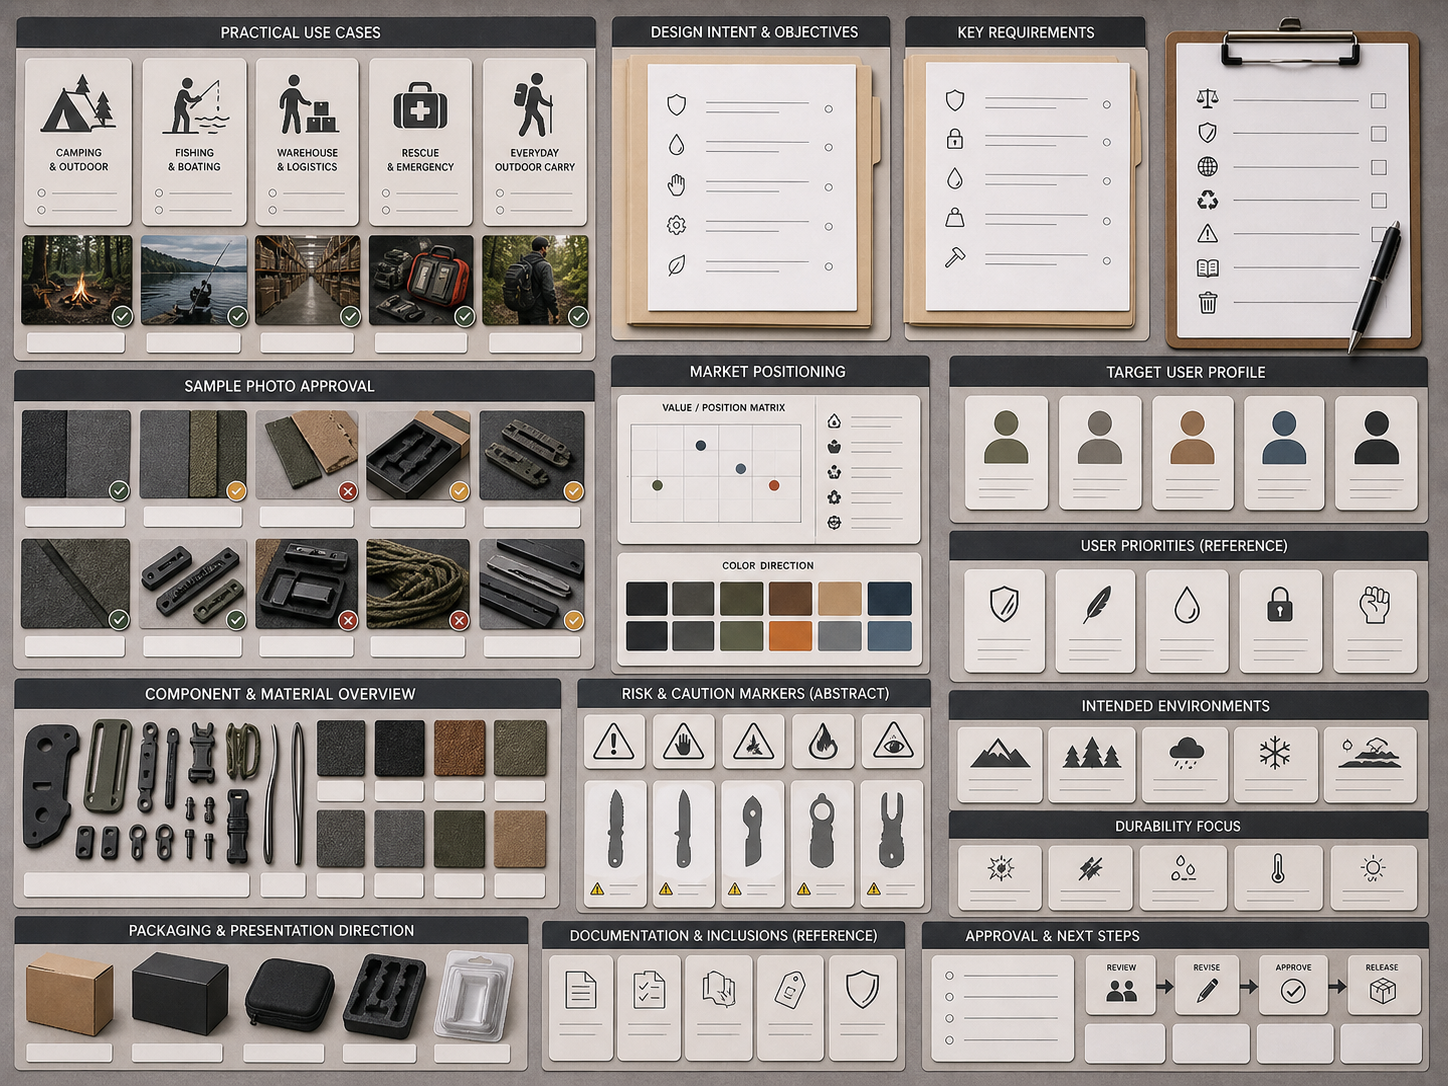Select the first radio bullet under Camping & Outdoor

point(41,193)
